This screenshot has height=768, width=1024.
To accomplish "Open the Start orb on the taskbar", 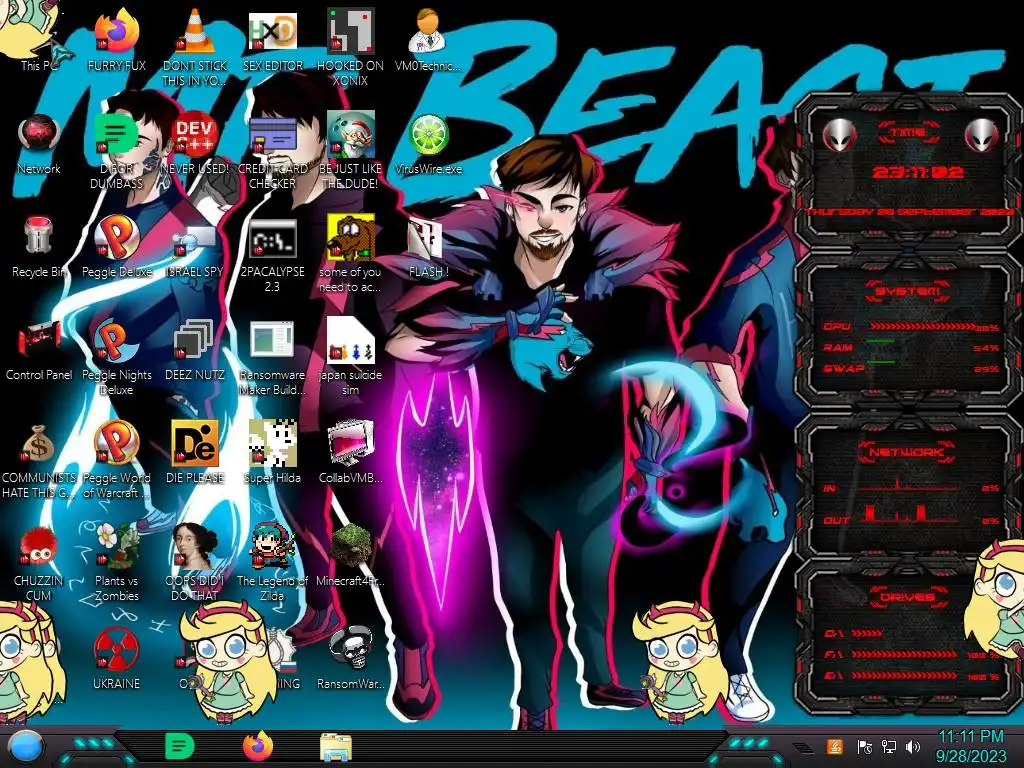I will (x=27, y=747).
